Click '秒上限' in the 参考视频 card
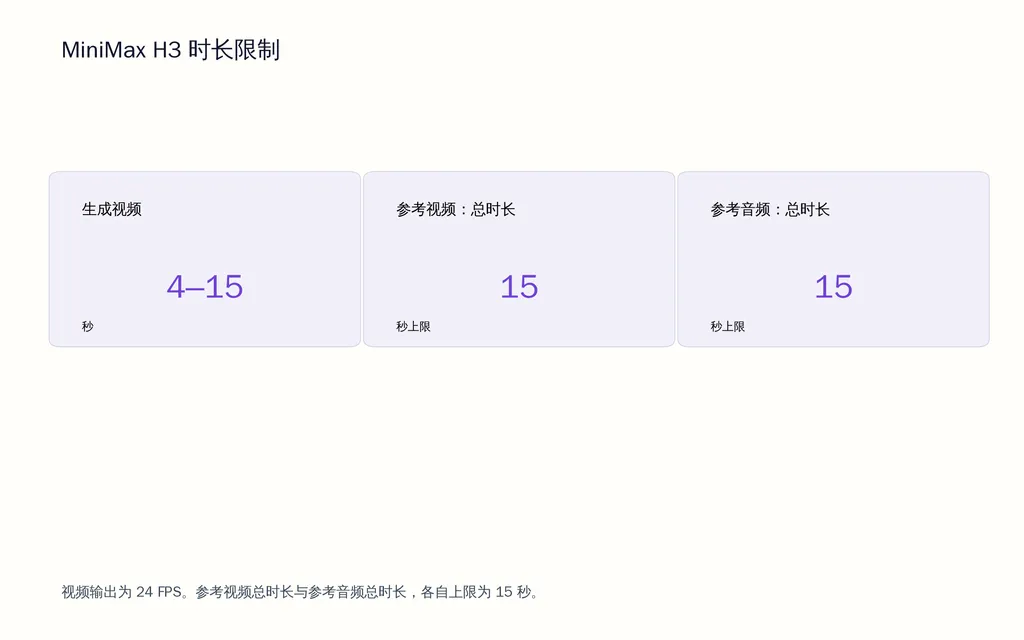1024x640 pixels. pos(413,326)
